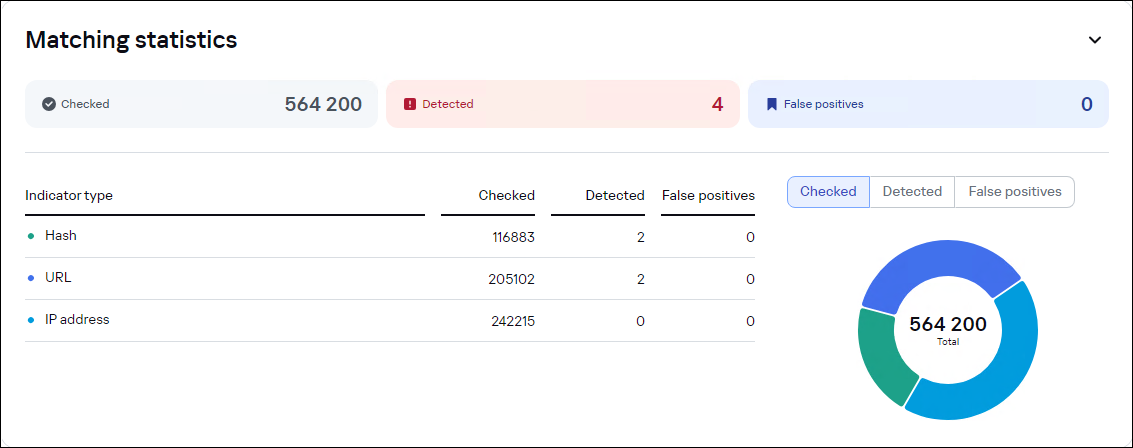Collapse the Matching statistics panel

pos(1095,40)
